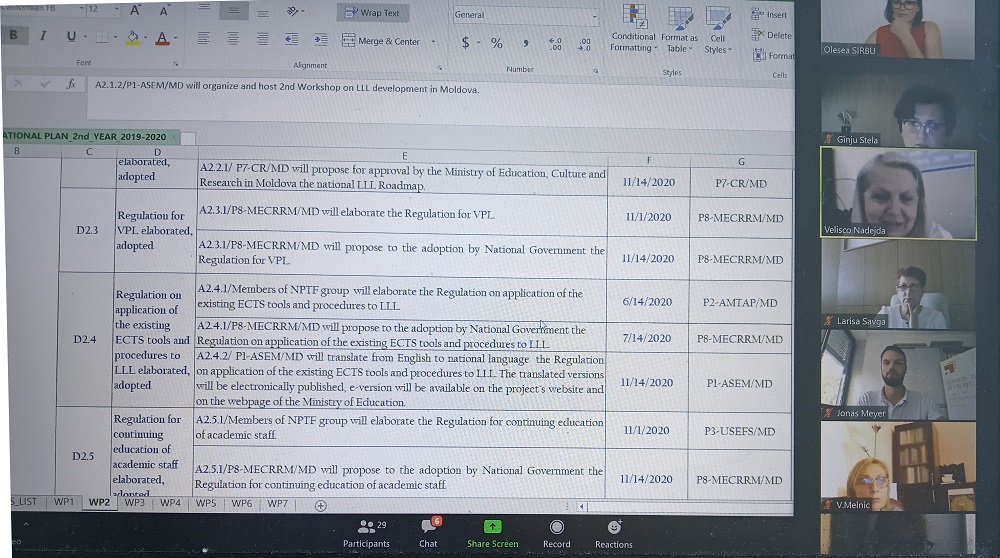Image resolution: width=1000 pixels, height=558 pixels.
Task: Open the Zoom Participants panel
Action: tap(366, 531)
